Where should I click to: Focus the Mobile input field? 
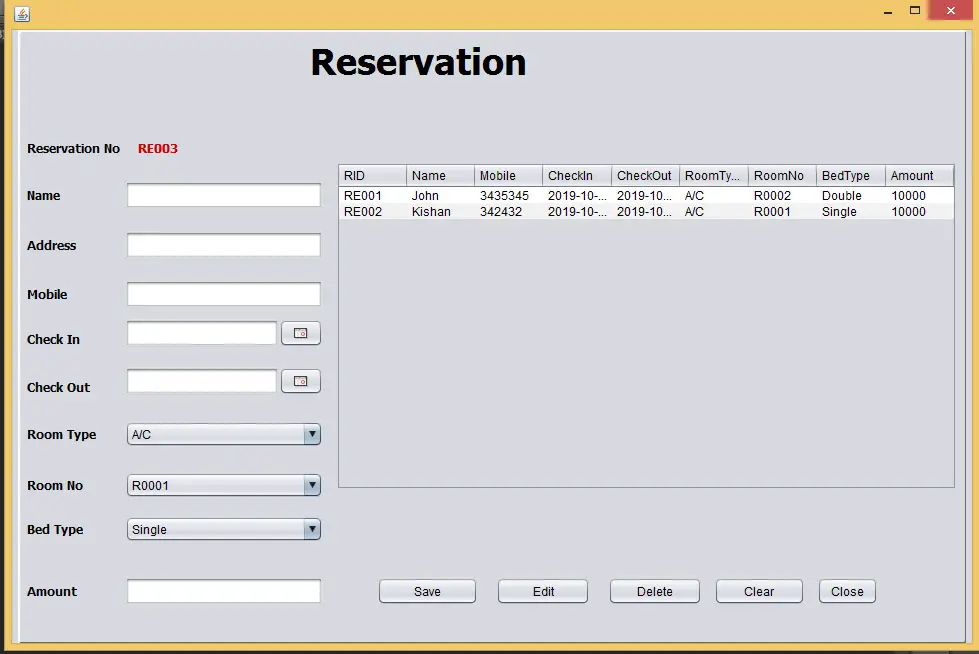[x=223, y=294]
